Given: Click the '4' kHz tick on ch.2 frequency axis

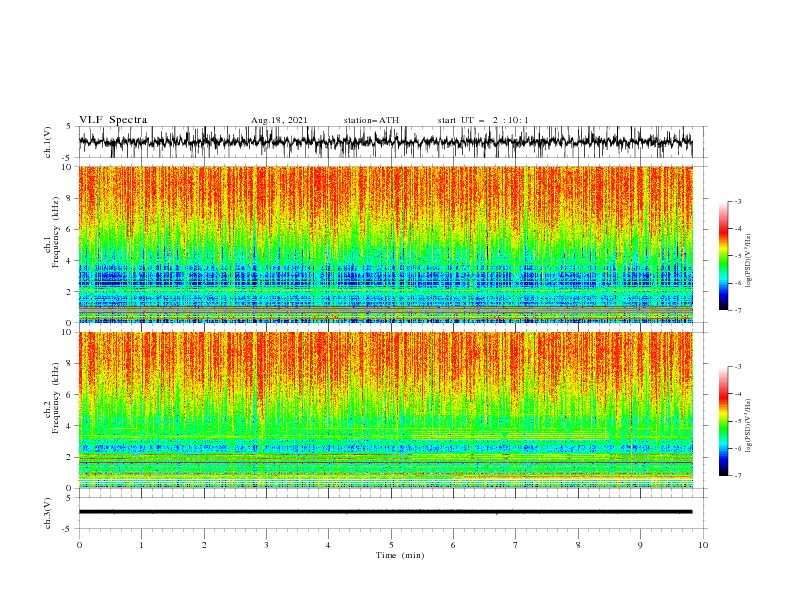Looking at the screenshot, I should pos(70,426).
